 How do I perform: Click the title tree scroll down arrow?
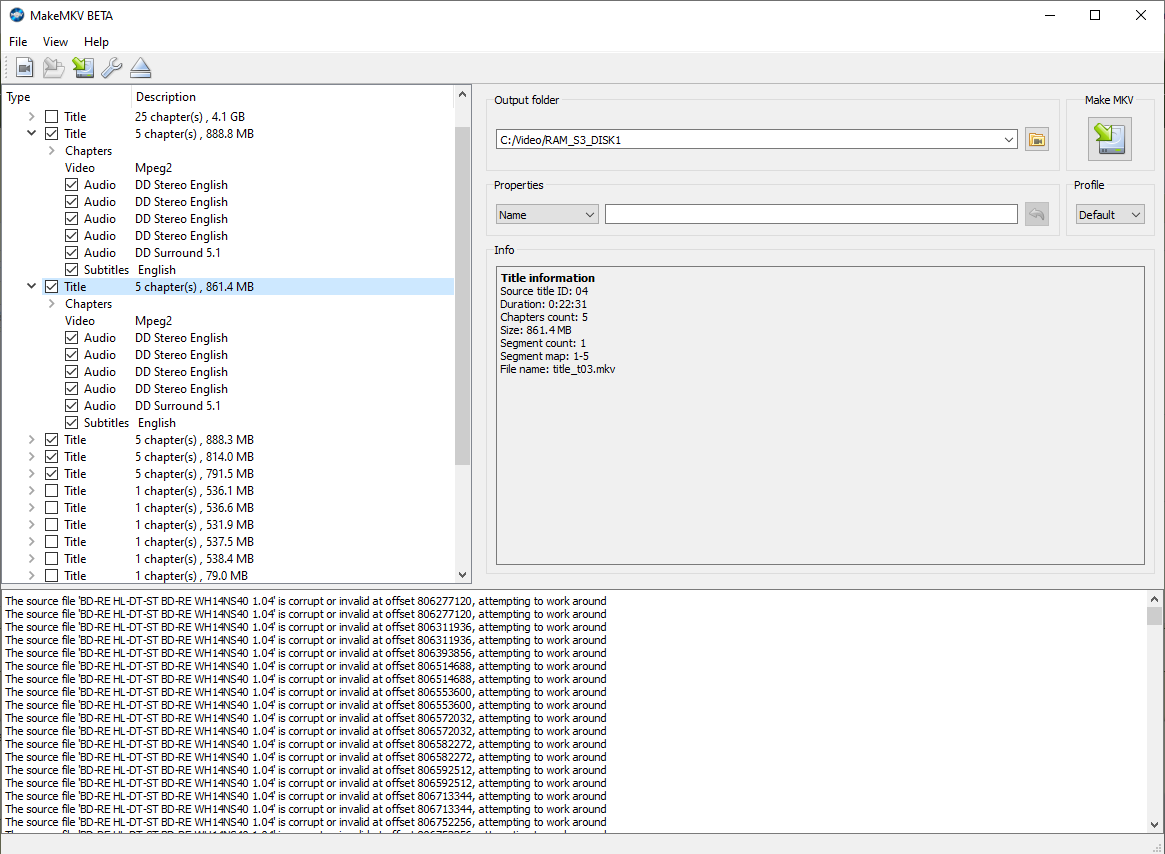[462, 575]
